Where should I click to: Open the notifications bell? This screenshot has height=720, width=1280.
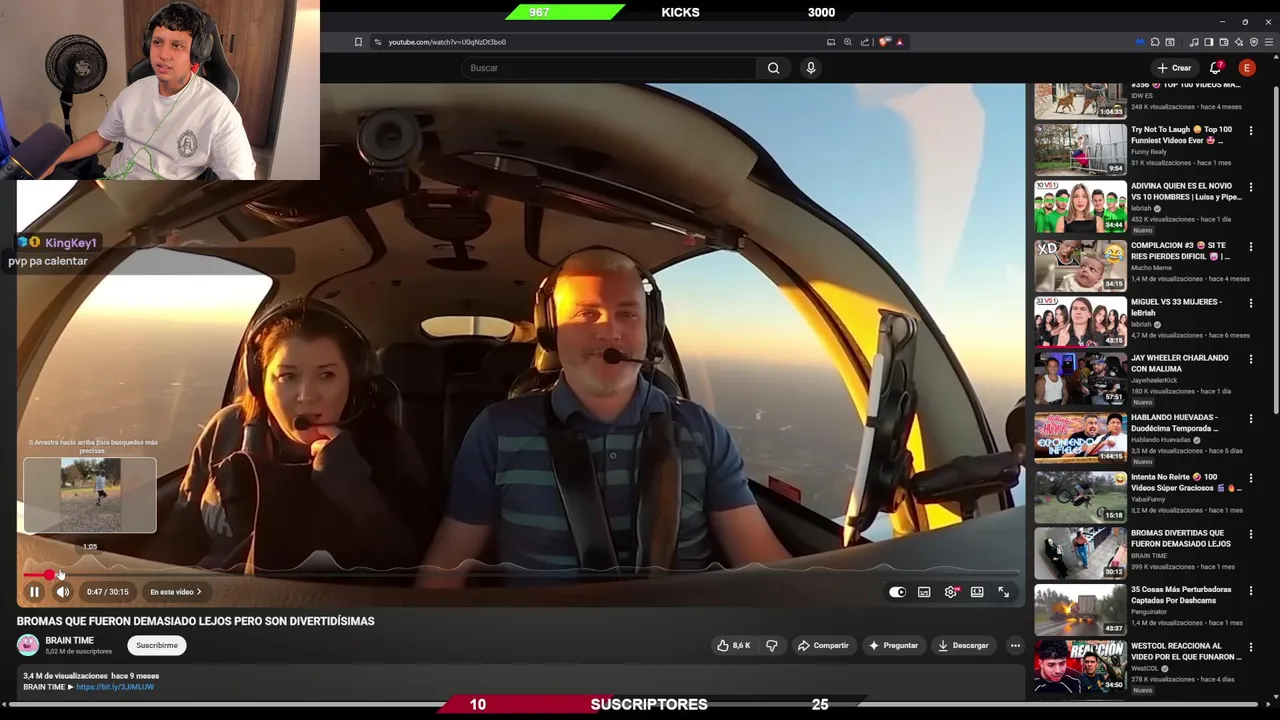pos(1216,68)
